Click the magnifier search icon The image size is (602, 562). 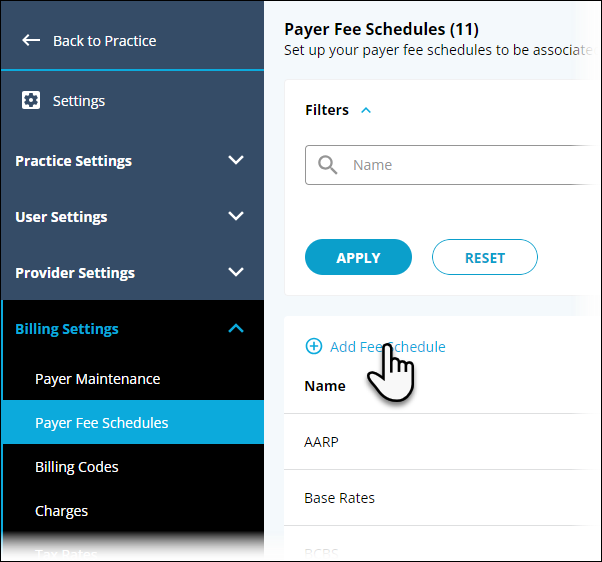[x=327, y=165]
